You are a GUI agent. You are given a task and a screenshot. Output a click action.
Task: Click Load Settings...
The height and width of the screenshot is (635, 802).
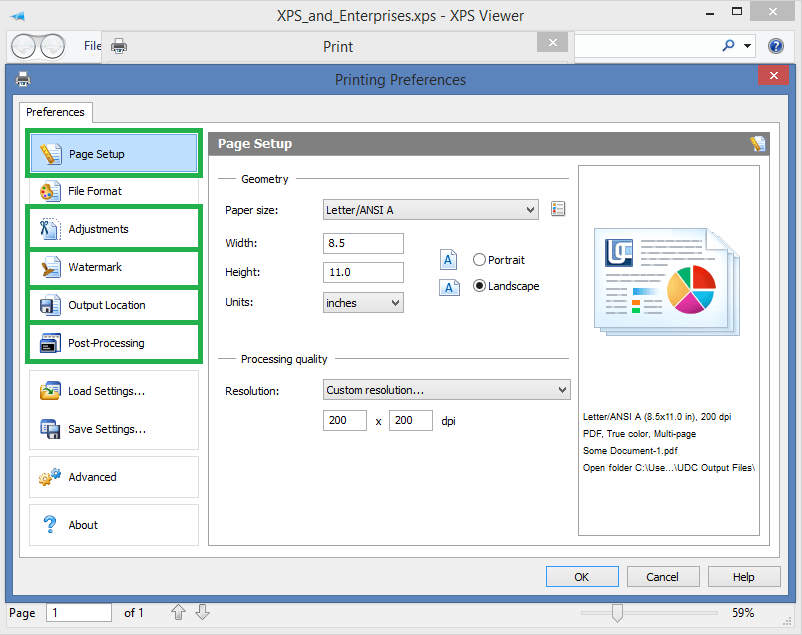click(x=114, y=391)
